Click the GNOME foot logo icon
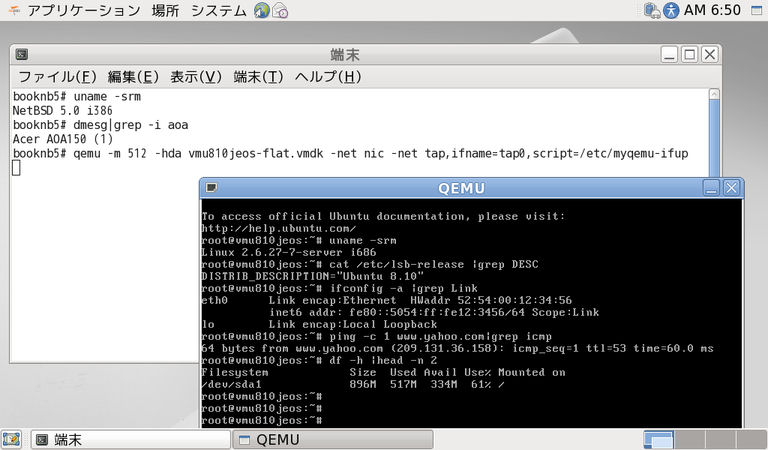This screenshot has height=450, width=768. coord(14,10)
